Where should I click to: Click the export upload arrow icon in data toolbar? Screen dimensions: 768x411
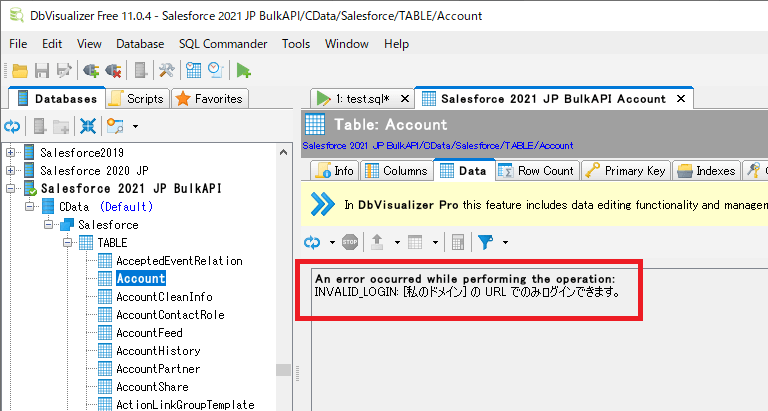click(377, 242)
